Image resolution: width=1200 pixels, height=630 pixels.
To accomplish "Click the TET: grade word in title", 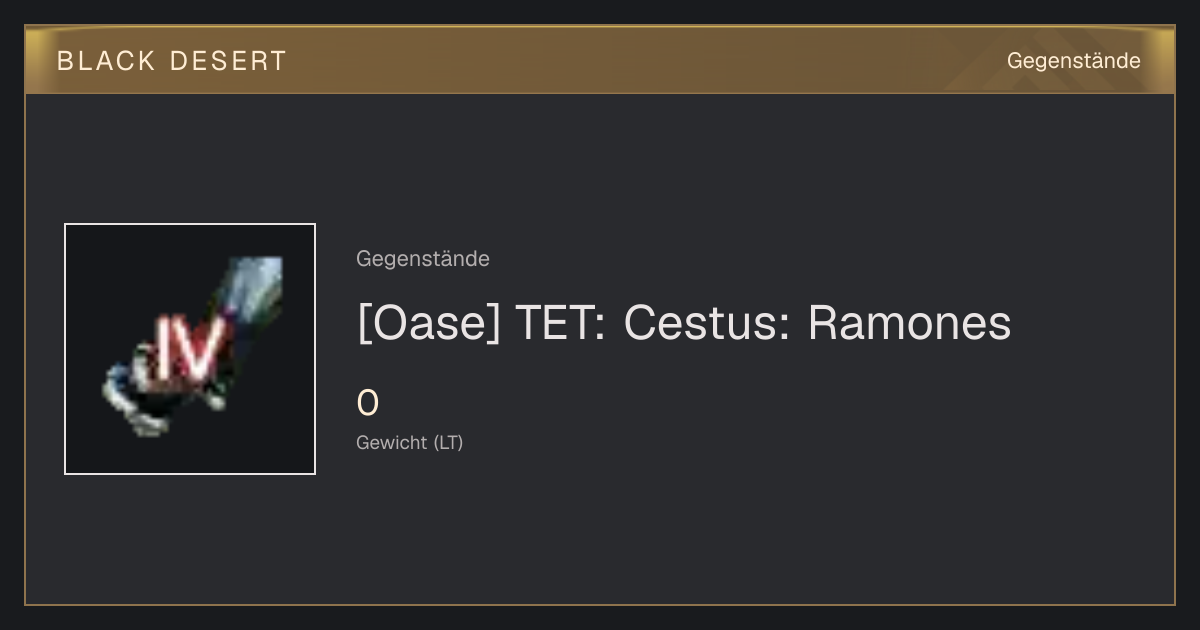I will point(560,323).
